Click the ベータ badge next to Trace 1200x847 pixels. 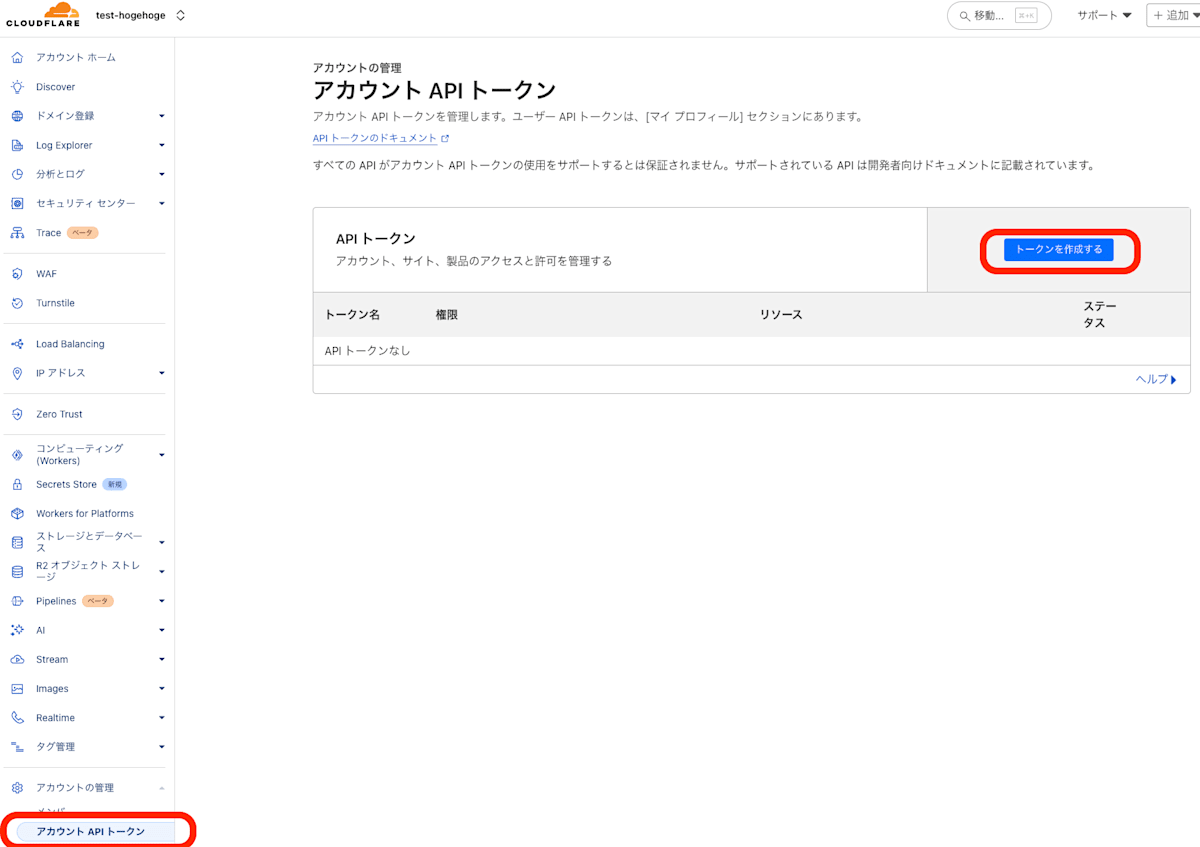click(x=82, y=233)
